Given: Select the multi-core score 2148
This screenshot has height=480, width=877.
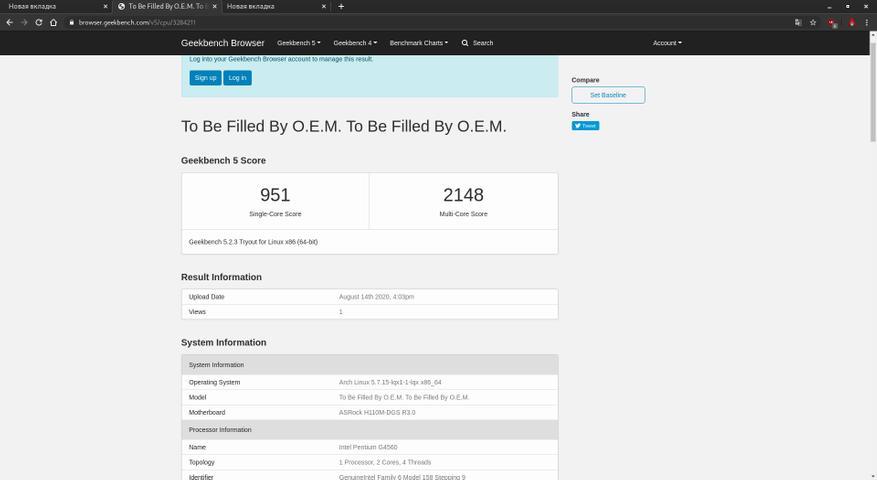Looking at the screenshot, I should [463, 195].
